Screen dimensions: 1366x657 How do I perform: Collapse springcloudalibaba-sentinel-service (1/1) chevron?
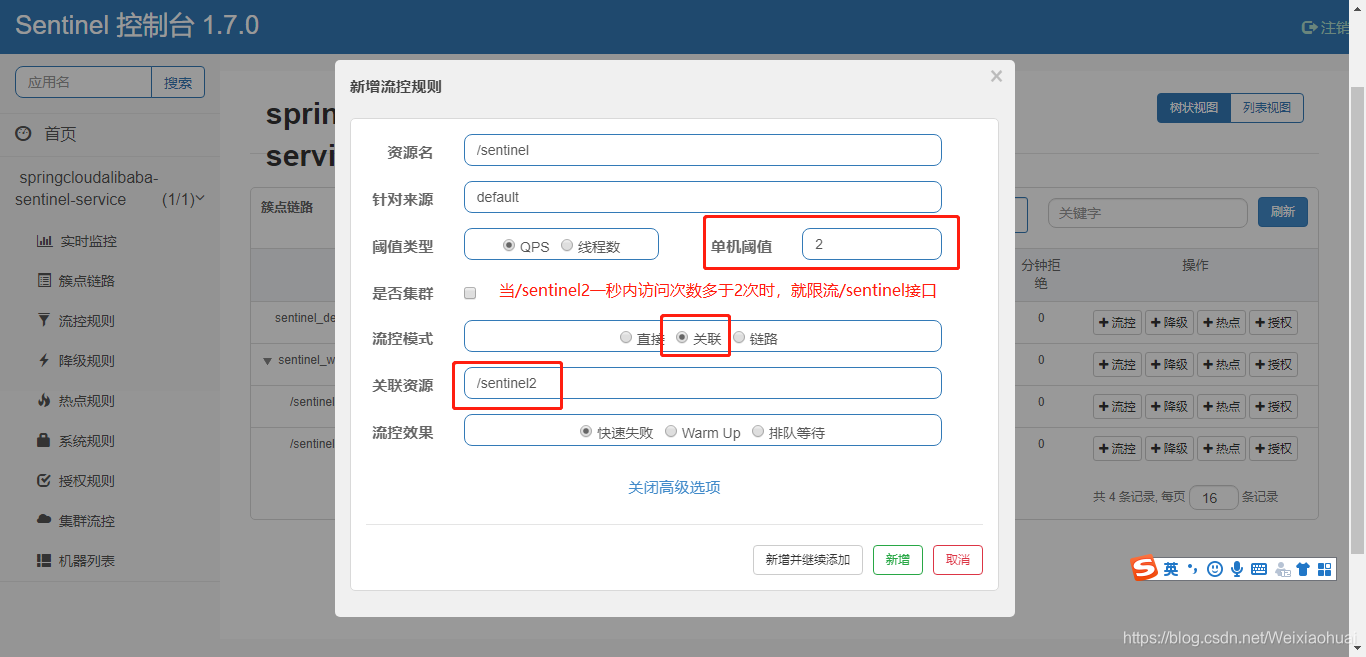(x=200, y=198)
